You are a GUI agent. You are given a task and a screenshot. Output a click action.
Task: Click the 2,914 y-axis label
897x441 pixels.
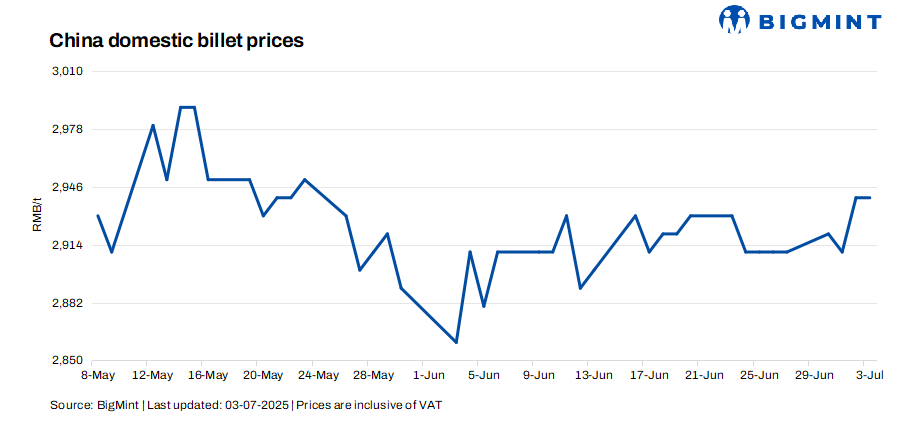tap(68, 245)
